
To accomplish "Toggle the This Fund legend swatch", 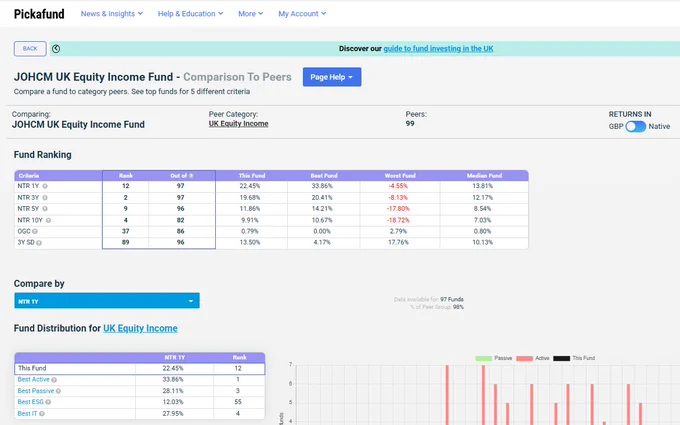I will tap(562, 358).
